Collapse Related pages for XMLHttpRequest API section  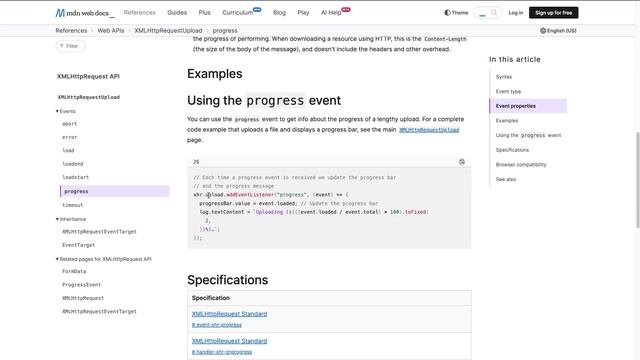tap(104, 259)
